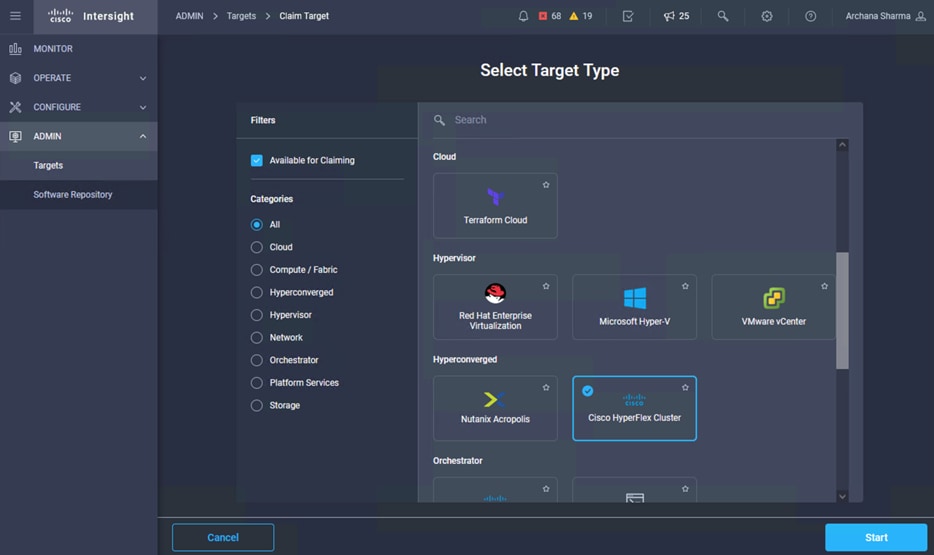Open the Archana Sharma user profile
The height and width of the screenshot is (555, 934).
886,16
